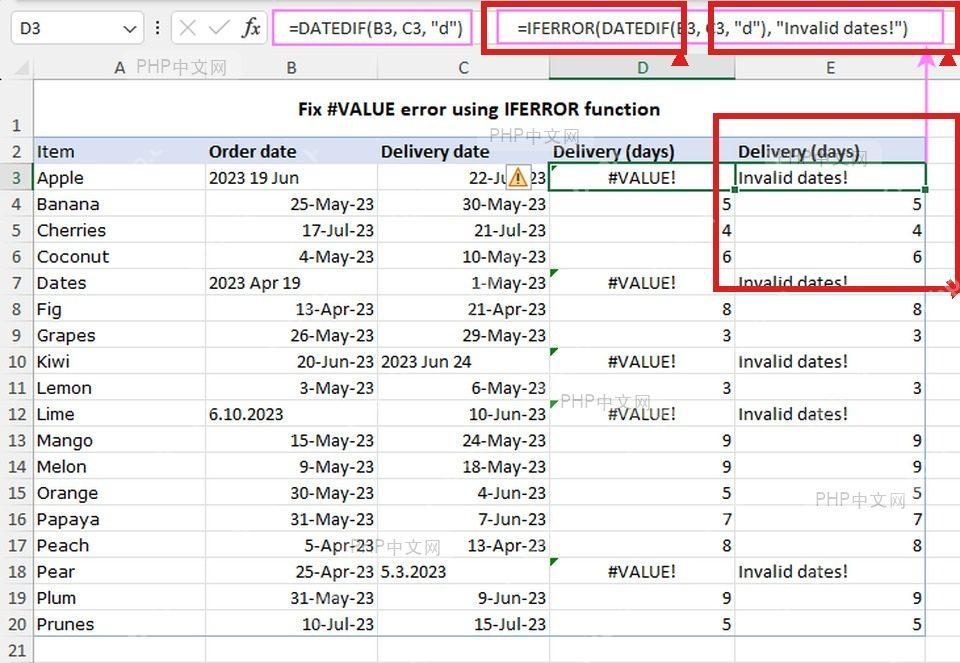Image resolution: width=960 pixels, height=663 pixels.
Task: Click the Enter checkmark formula icon
Action: point(219,28)
